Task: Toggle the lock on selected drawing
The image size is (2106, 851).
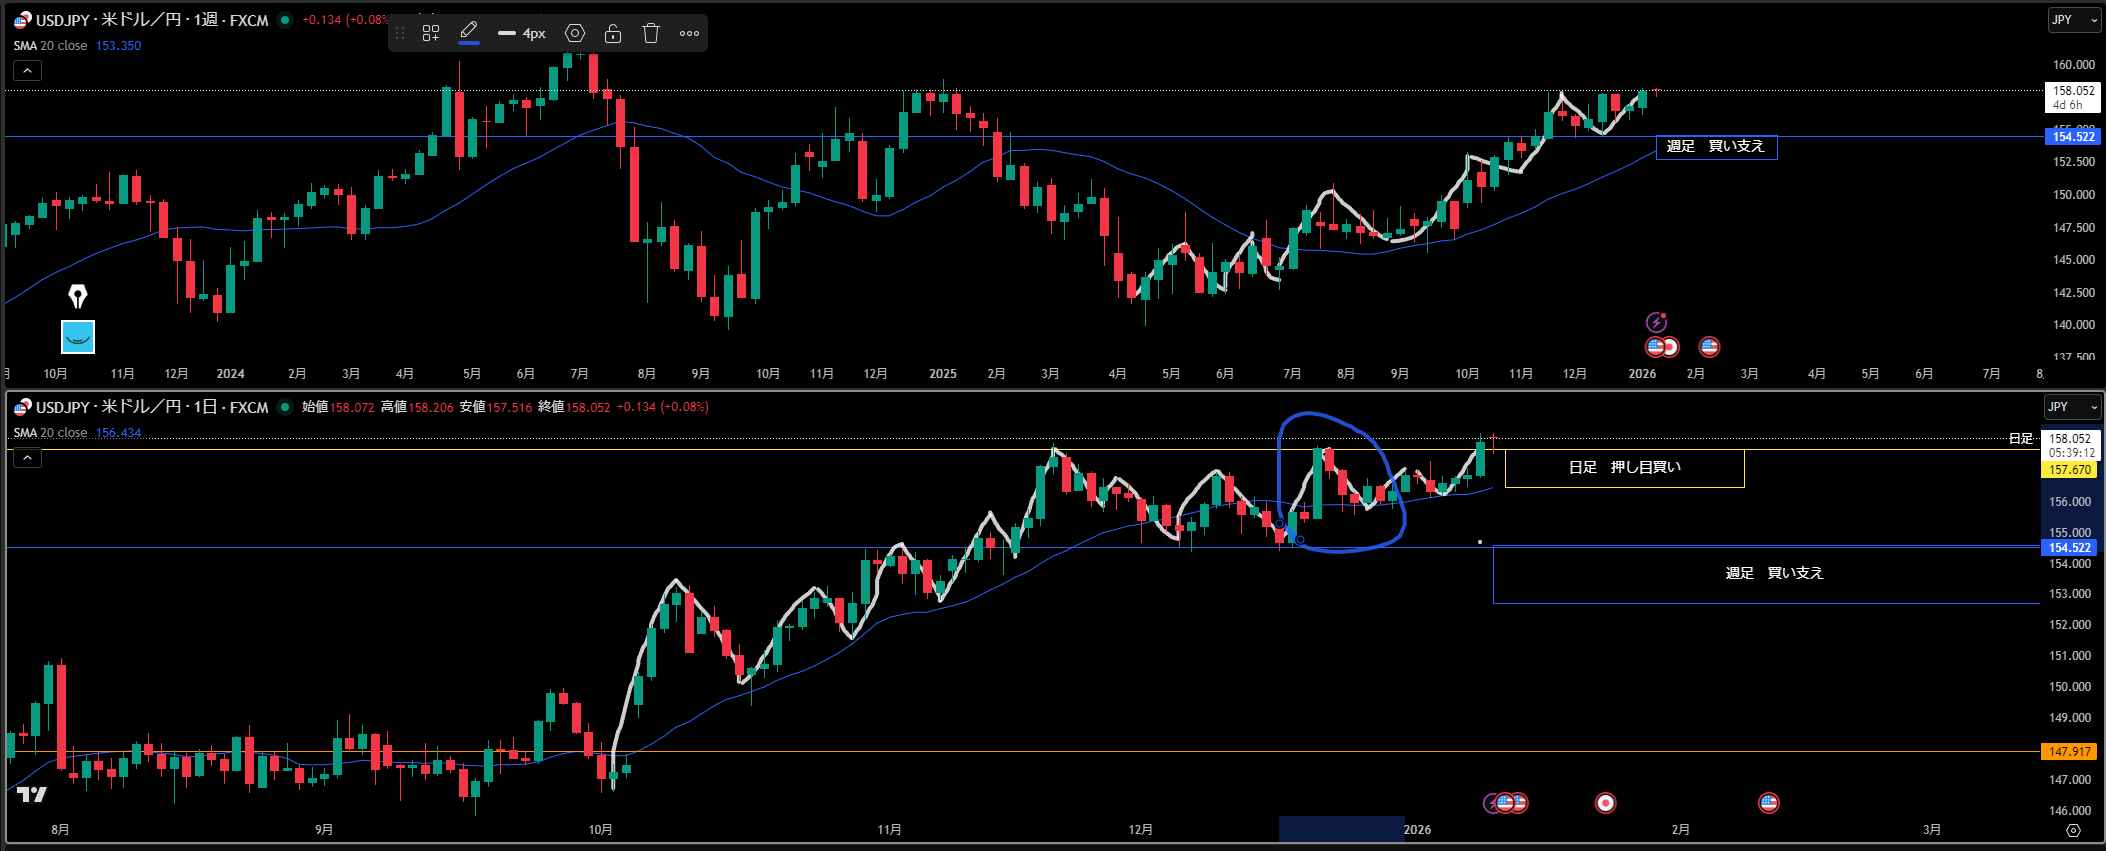Action: (613, 33)
